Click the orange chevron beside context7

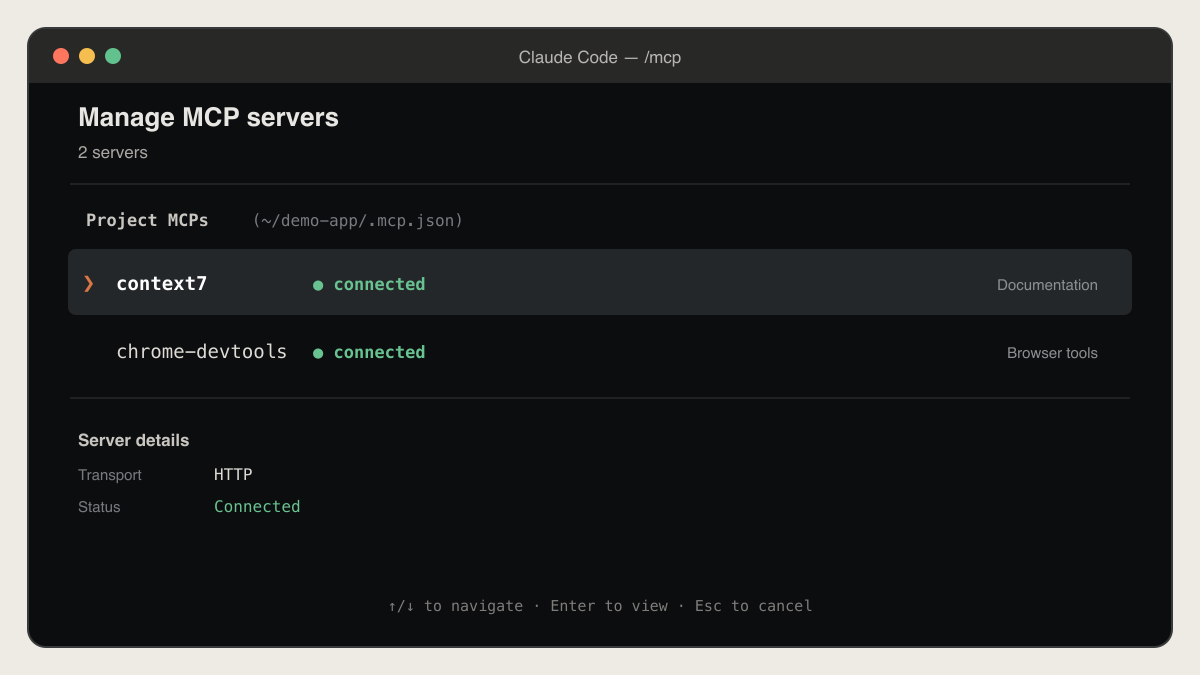pos(88,284)
